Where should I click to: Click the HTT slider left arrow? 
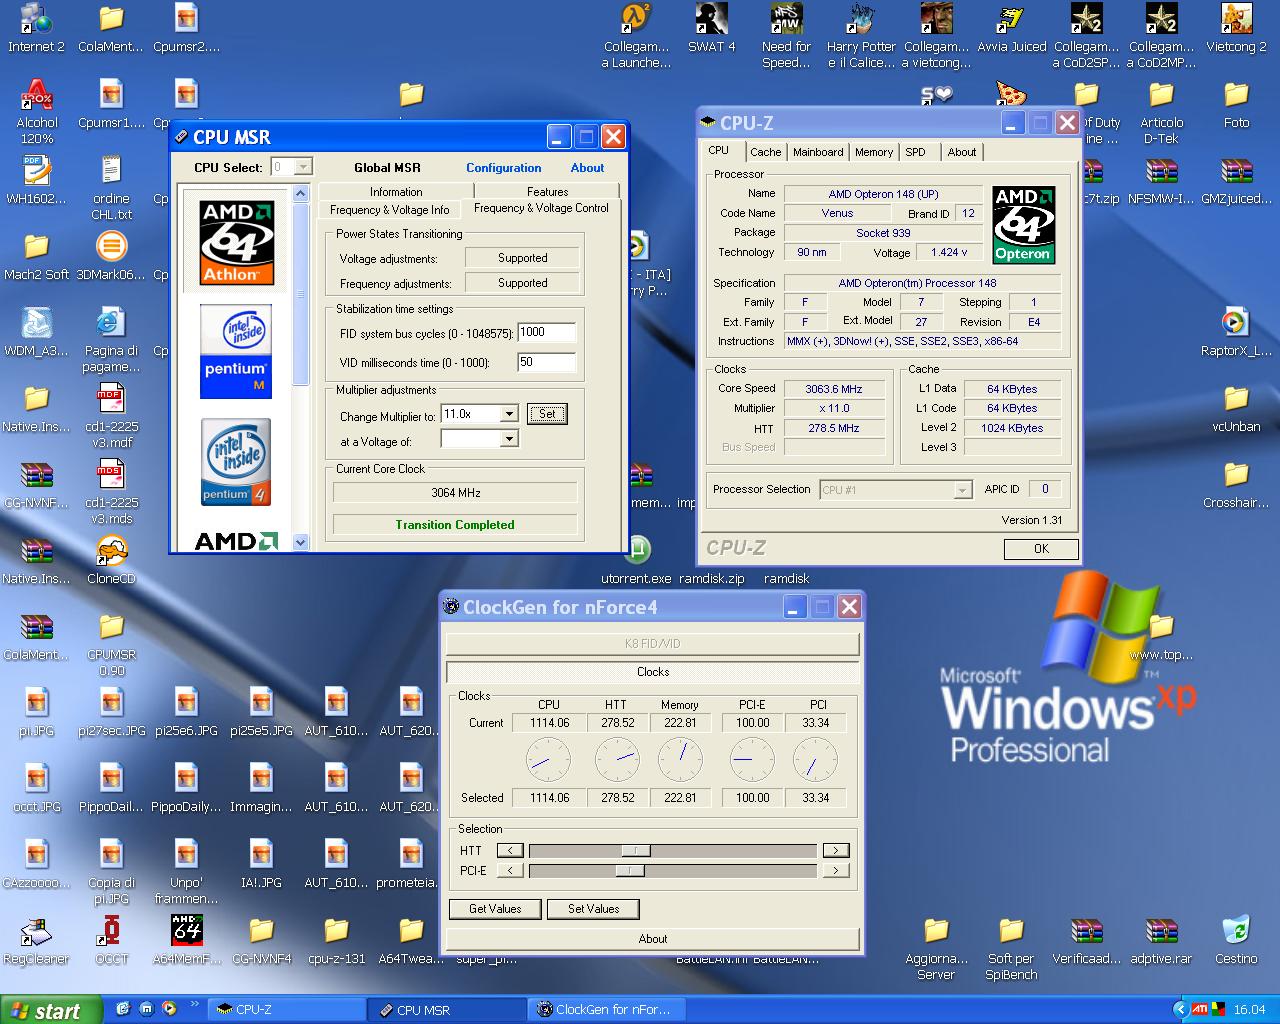509,851
